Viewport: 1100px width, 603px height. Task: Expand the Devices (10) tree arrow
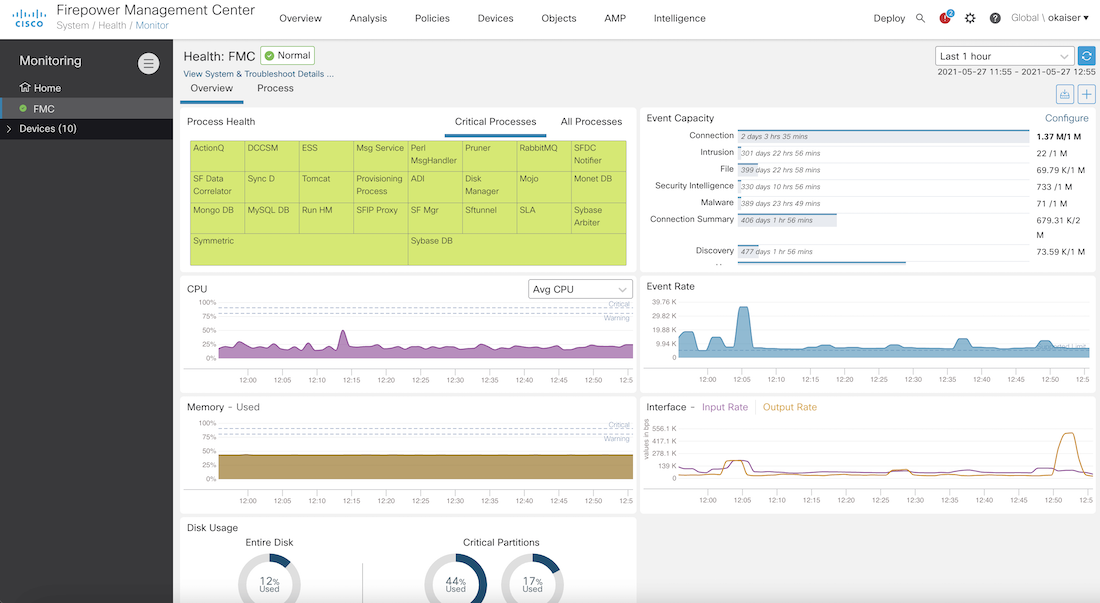8,129
